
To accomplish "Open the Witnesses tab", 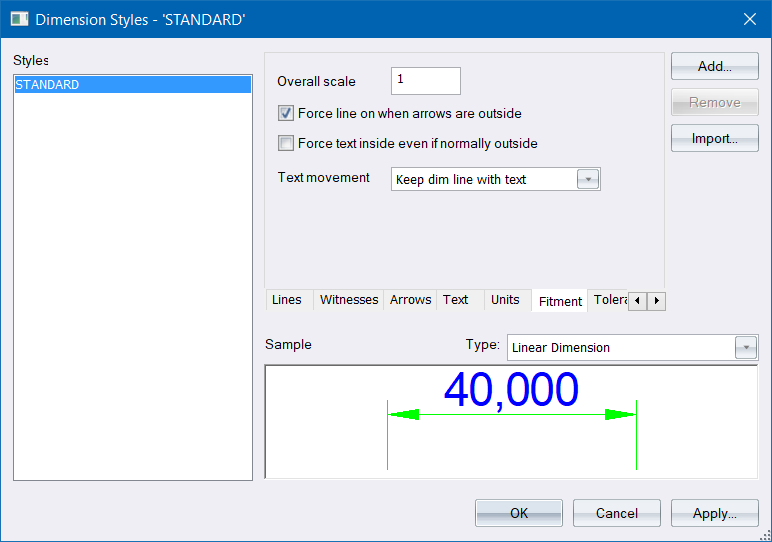I will (x=349, y=300).
